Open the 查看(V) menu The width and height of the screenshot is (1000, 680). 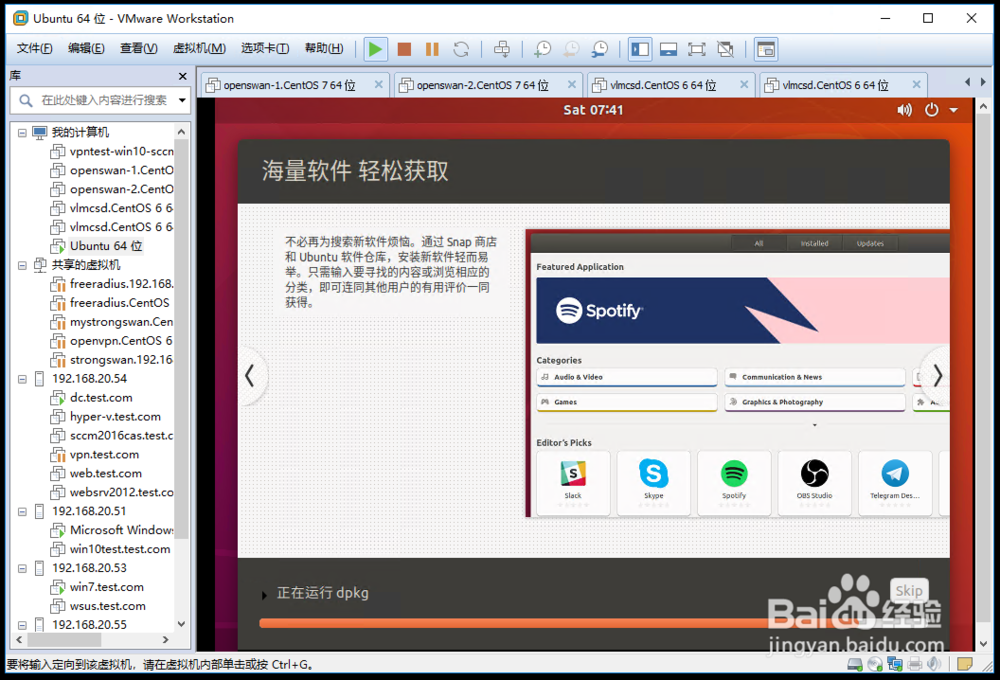point(138,48)
